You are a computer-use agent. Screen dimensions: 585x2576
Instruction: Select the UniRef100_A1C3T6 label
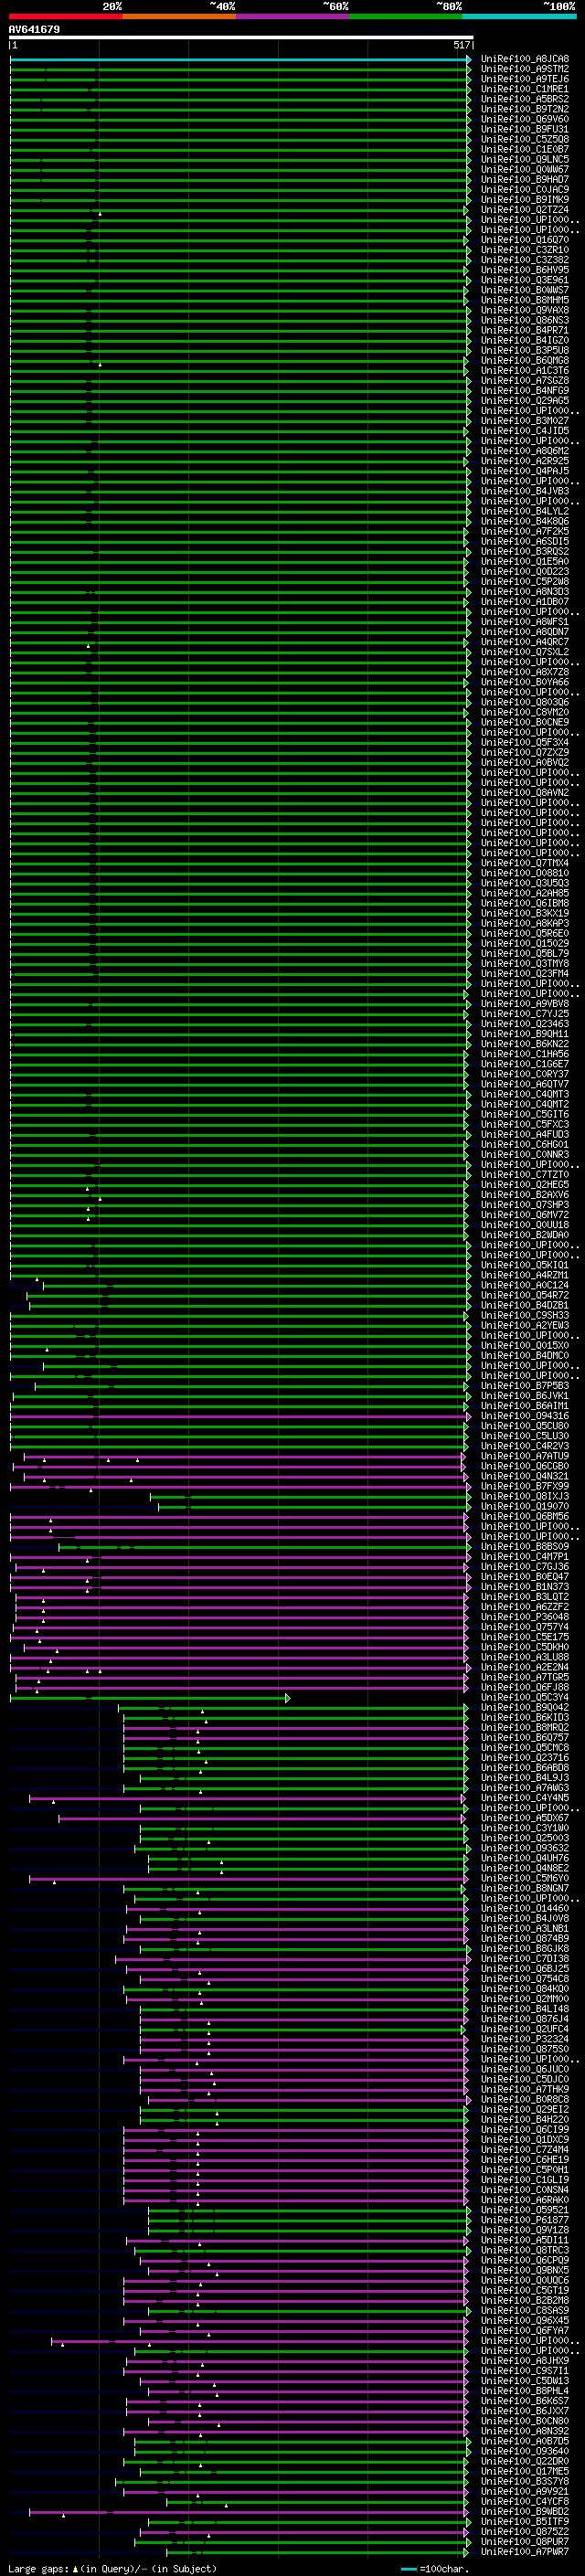tap(525, 370)
